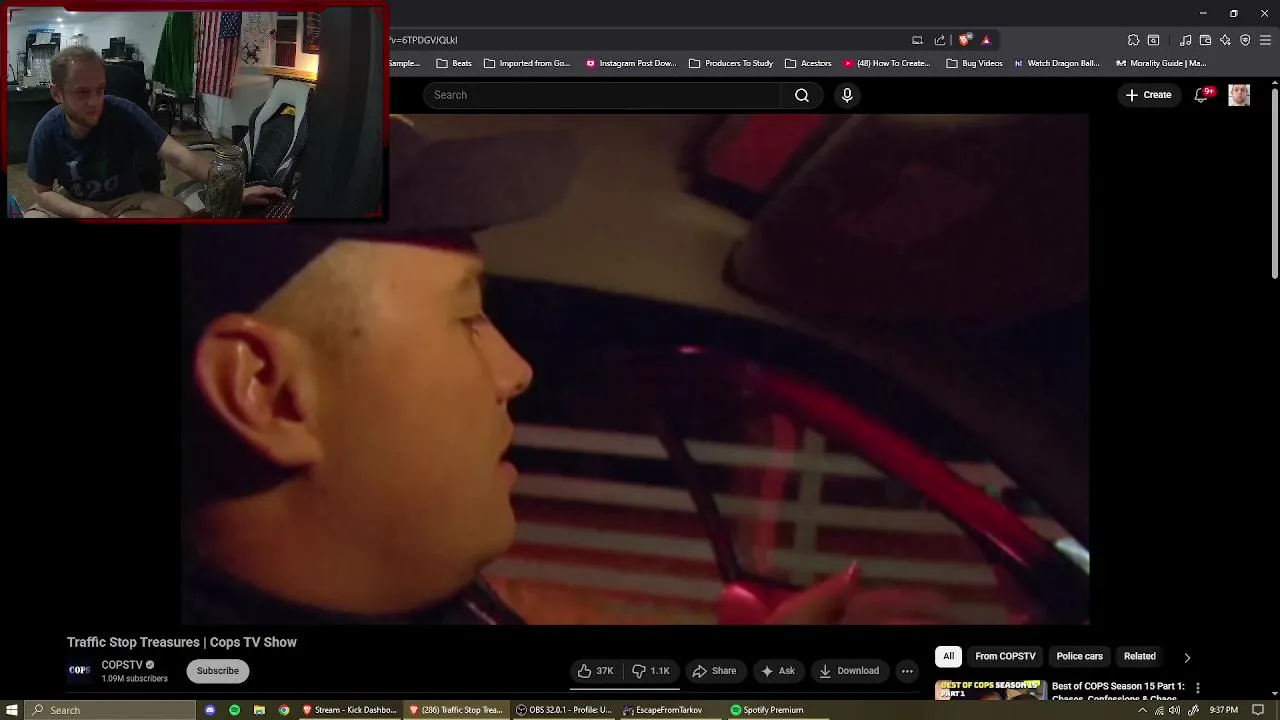Open the COPSTV channel name link
The height and width of the screenshot is (720, 1280).
122,665
